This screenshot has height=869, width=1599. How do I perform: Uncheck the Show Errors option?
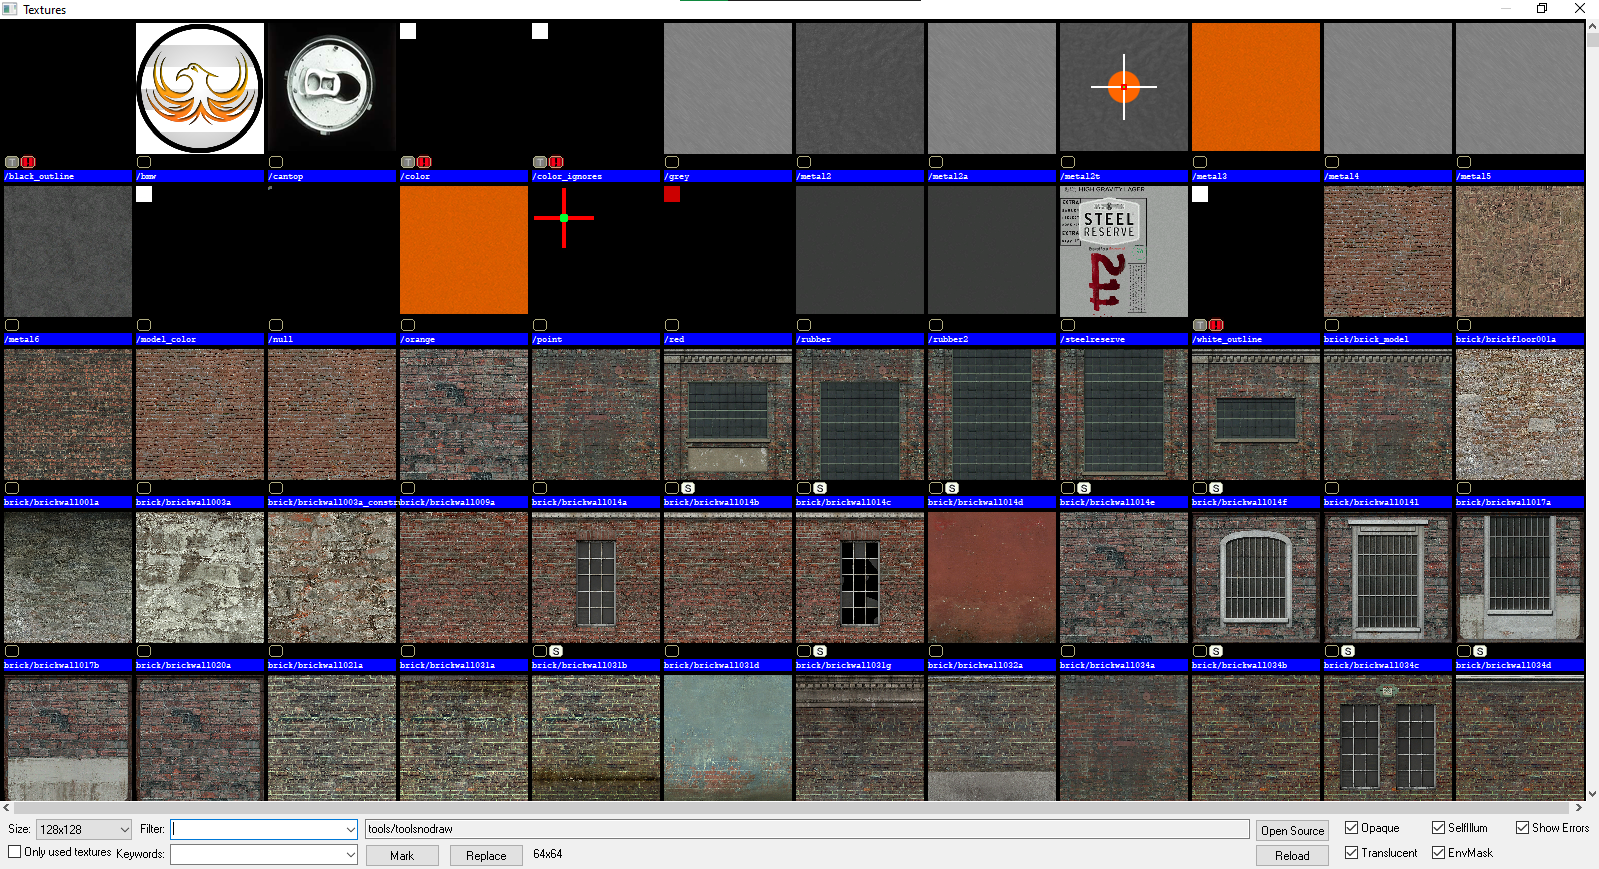1523,828
